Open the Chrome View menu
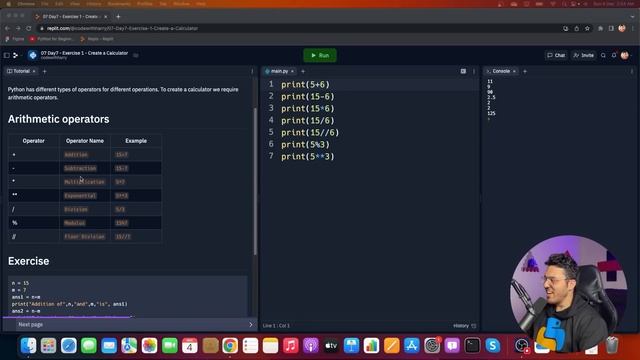This screenshot has height=360, width=640. coord(75,4)
